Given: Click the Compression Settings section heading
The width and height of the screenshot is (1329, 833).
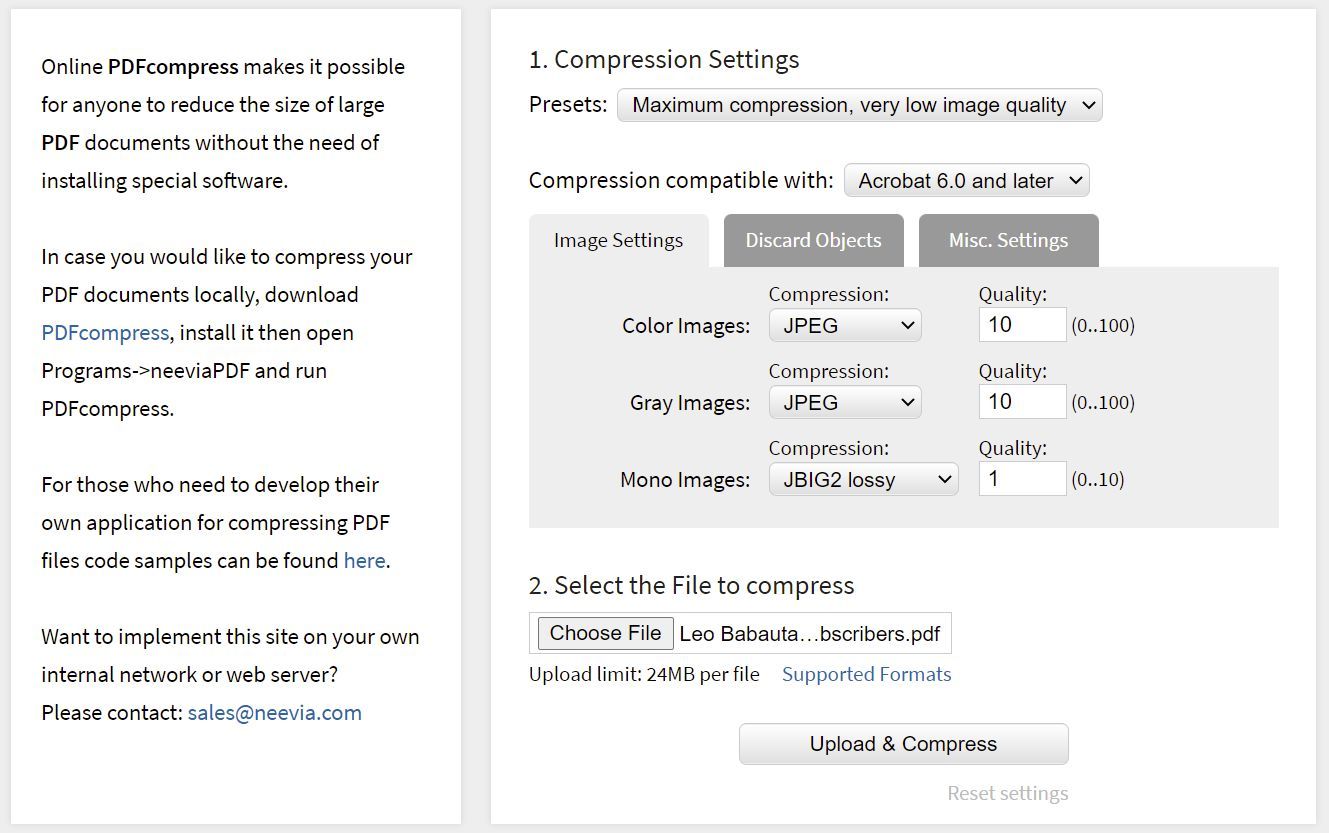Looking at the screenshot, I should click(x=664, y=60).
